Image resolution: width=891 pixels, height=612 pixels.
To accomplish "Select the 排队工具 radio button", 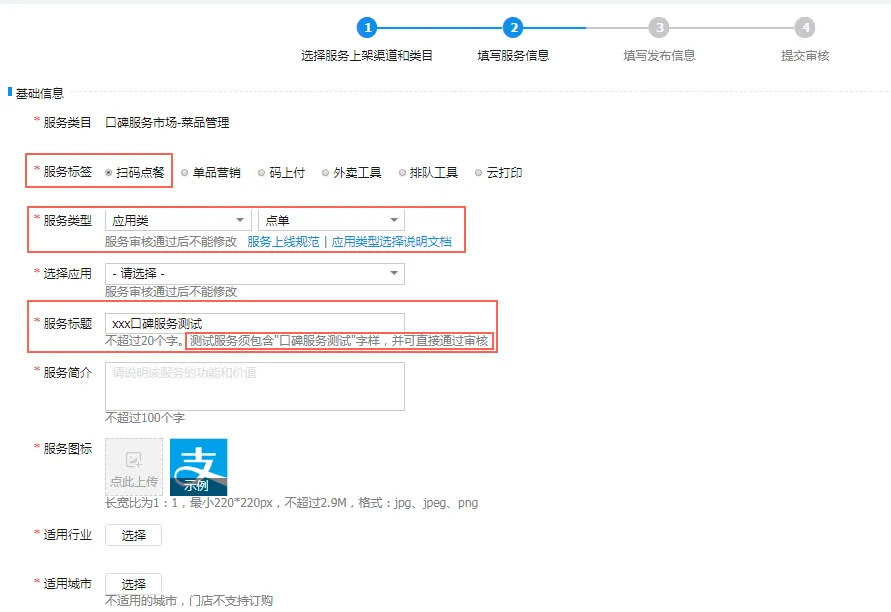I will [402, 173].
